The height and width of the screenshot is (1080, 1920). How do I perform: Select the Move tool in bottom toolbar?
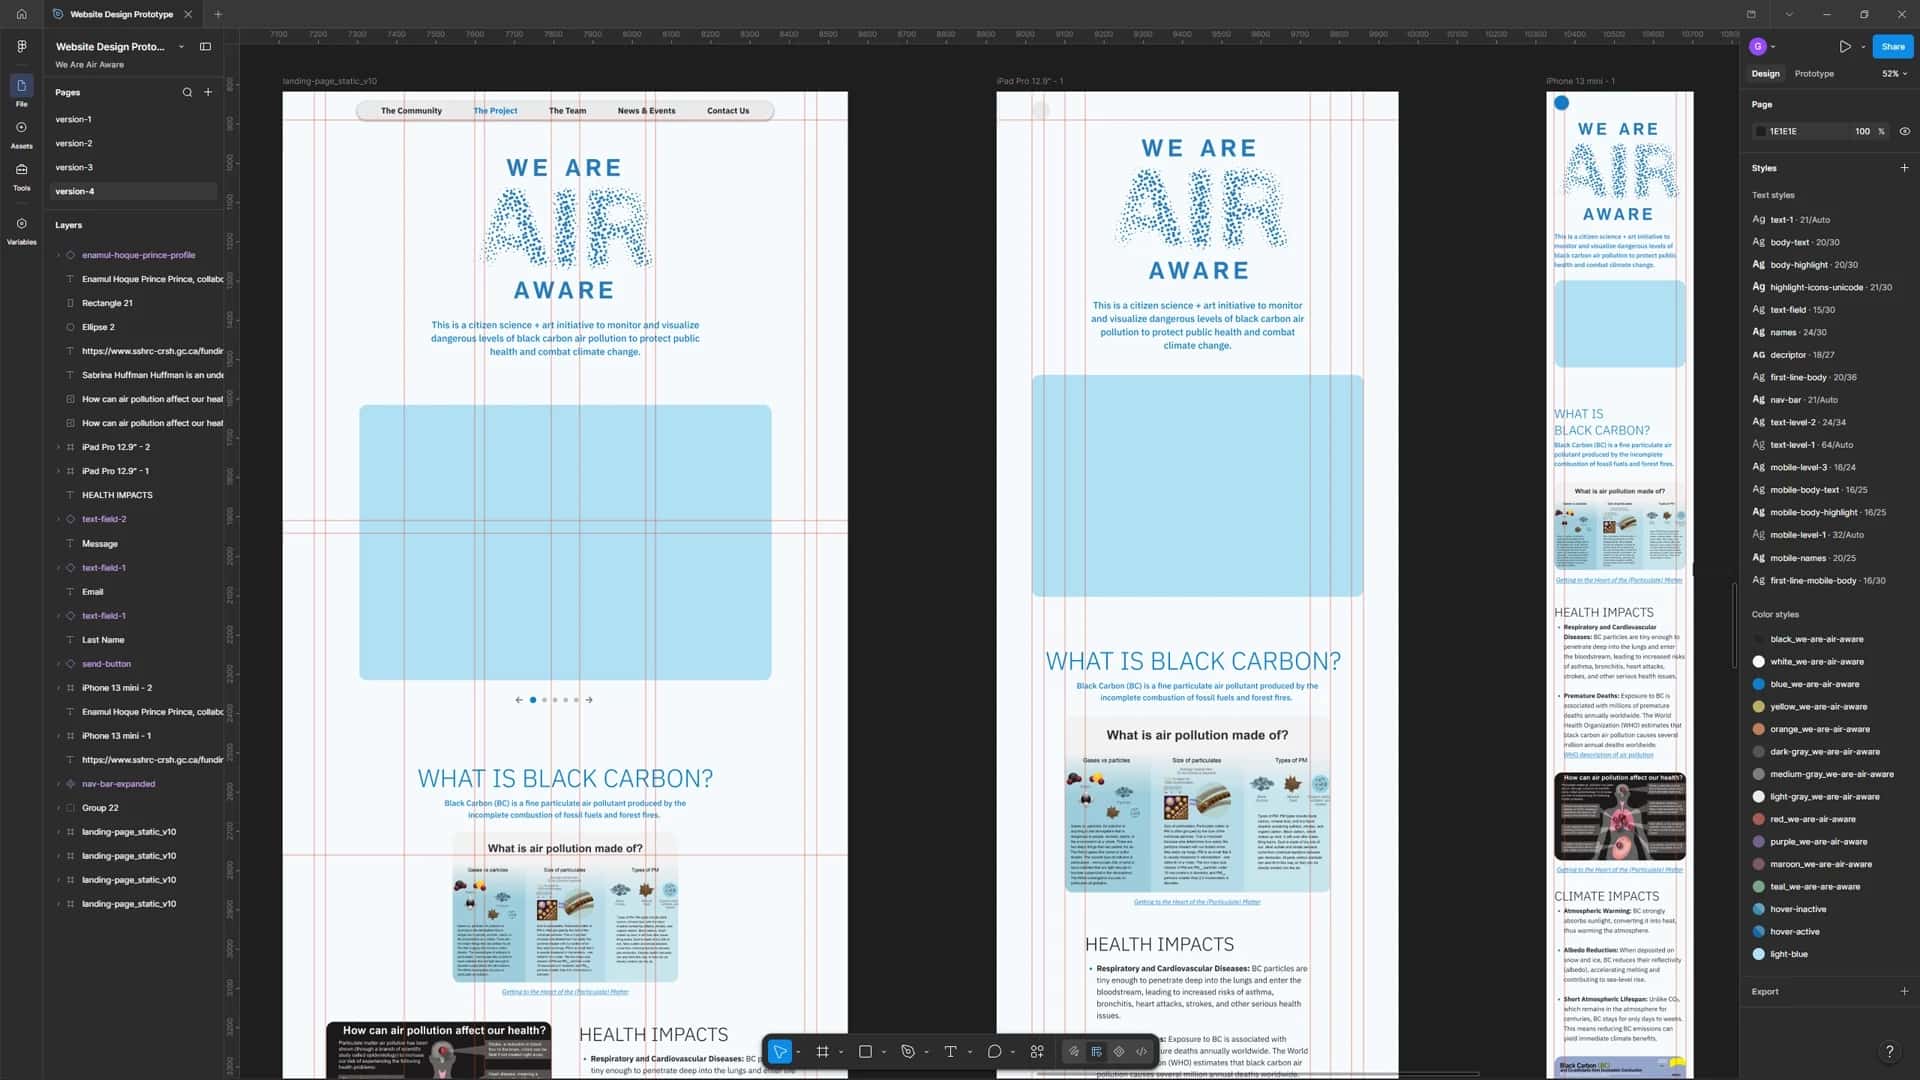(780, 1051)
